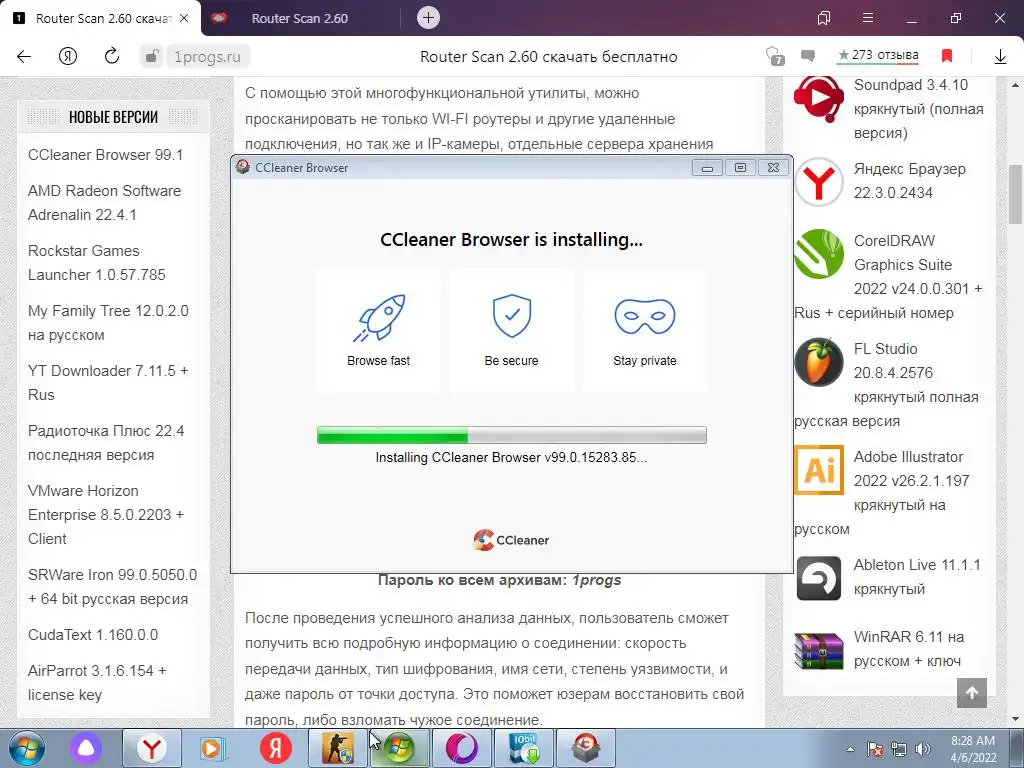Click the volume speaker tray icon
This screenshot has height=768, width=1024.
pos(923,749)
